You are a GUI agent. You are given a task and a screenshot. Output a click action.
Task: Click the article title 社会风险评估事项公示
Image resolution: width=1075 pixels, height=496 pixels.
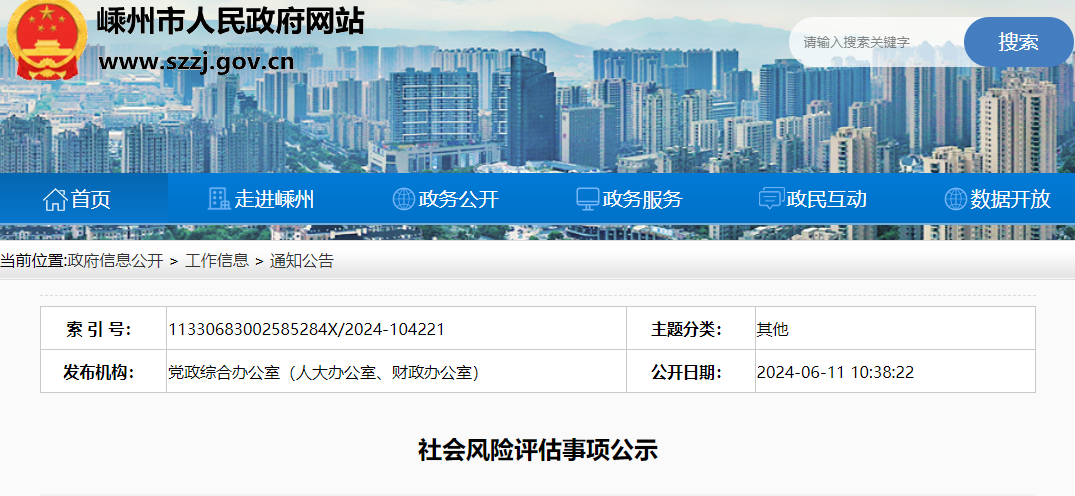pyautogui.click(x=538, y=450)
